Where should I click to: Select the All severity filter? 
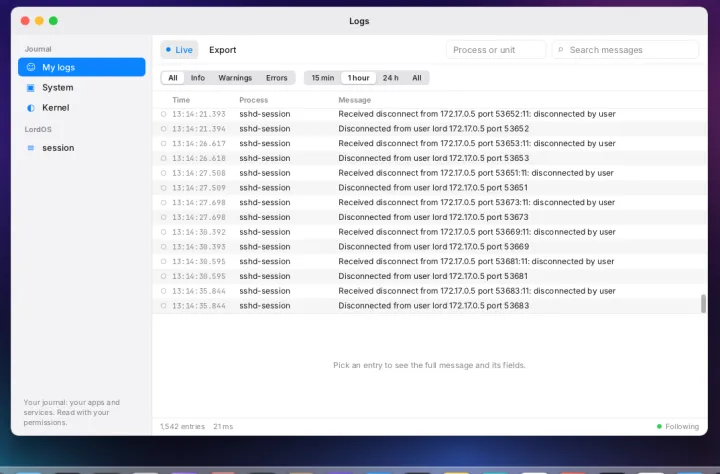[173, 78]
